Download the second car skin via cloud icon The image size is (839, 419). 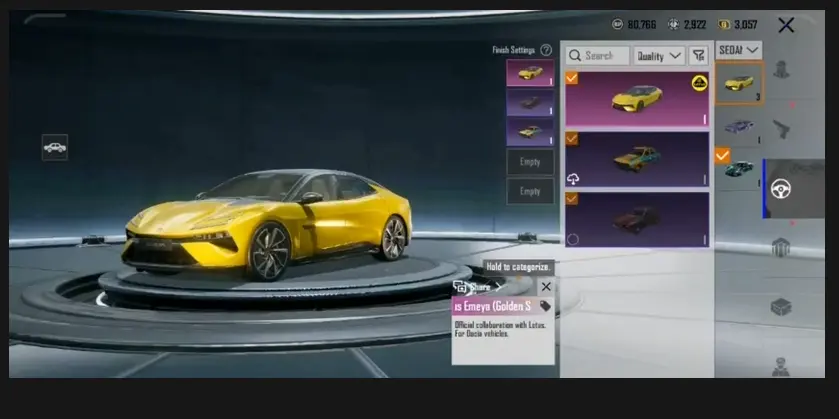coord(574,179)
